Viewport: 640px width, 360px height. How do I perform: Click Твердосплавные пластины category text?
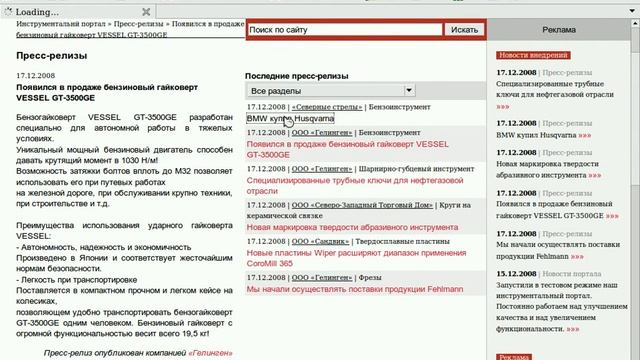point(402,242)
